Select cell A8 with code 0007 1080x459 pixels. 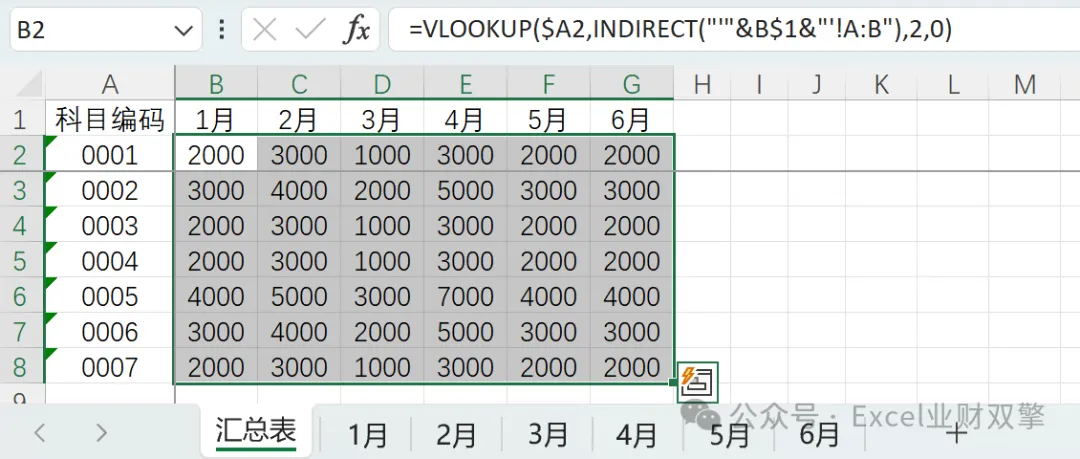point(110,367)
